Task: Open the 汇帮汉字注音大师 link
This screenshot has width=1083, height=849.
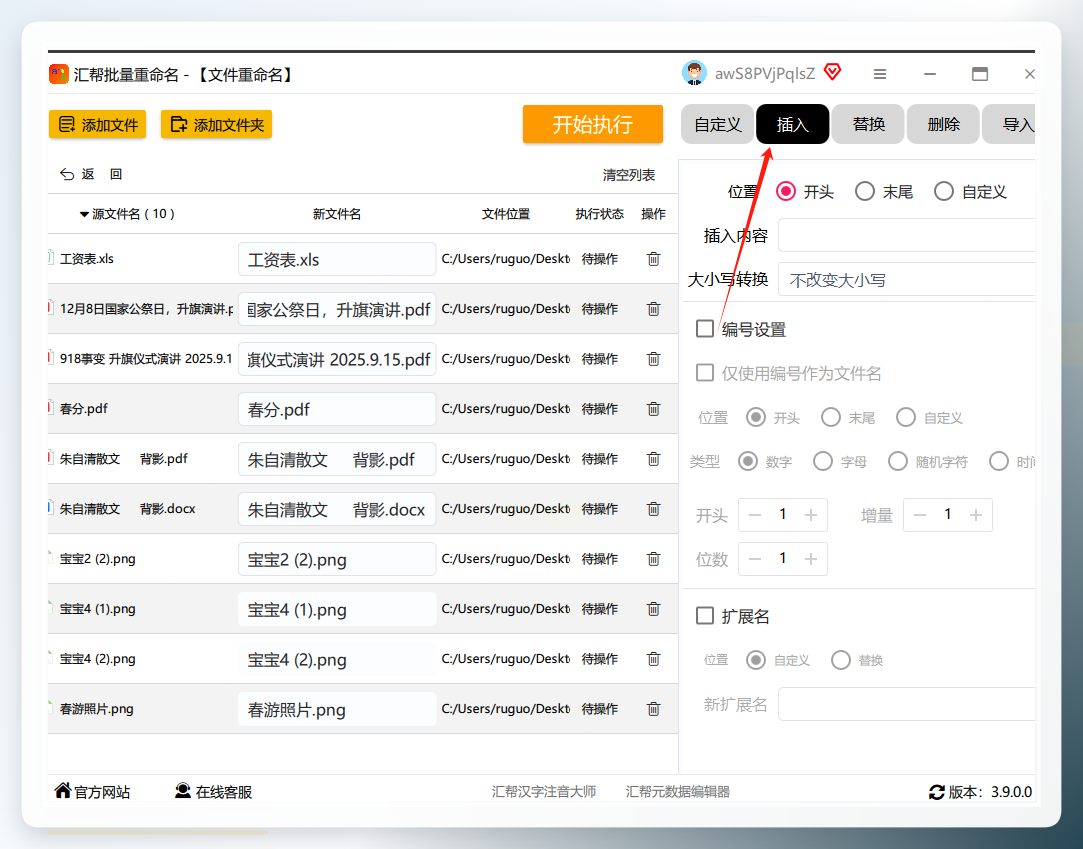Action: pyautogui.click(x=544, y=792)
